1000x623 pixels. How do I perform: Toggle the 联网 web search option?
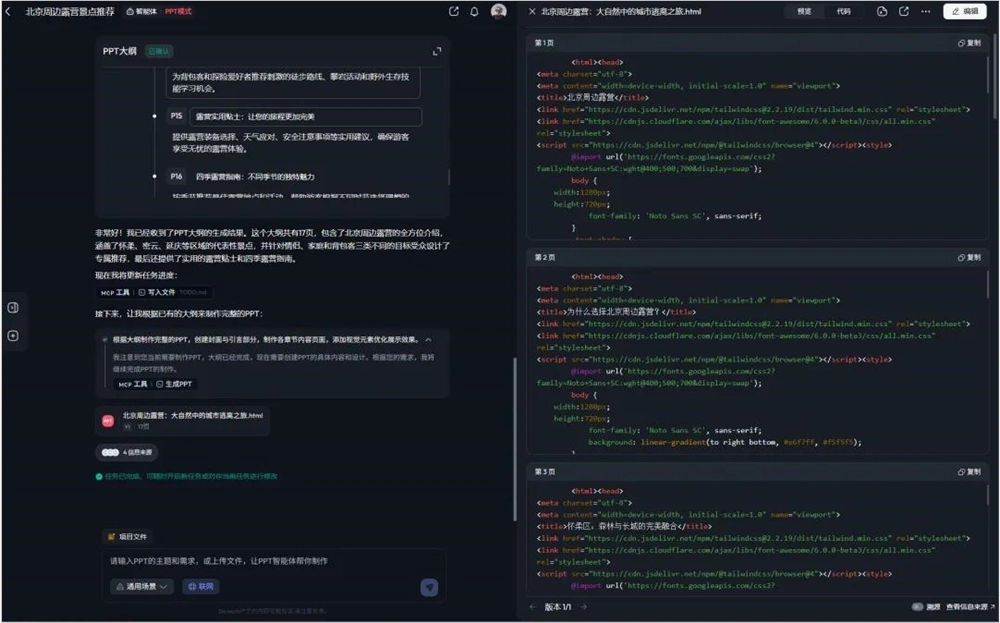[x=201, y=587]
